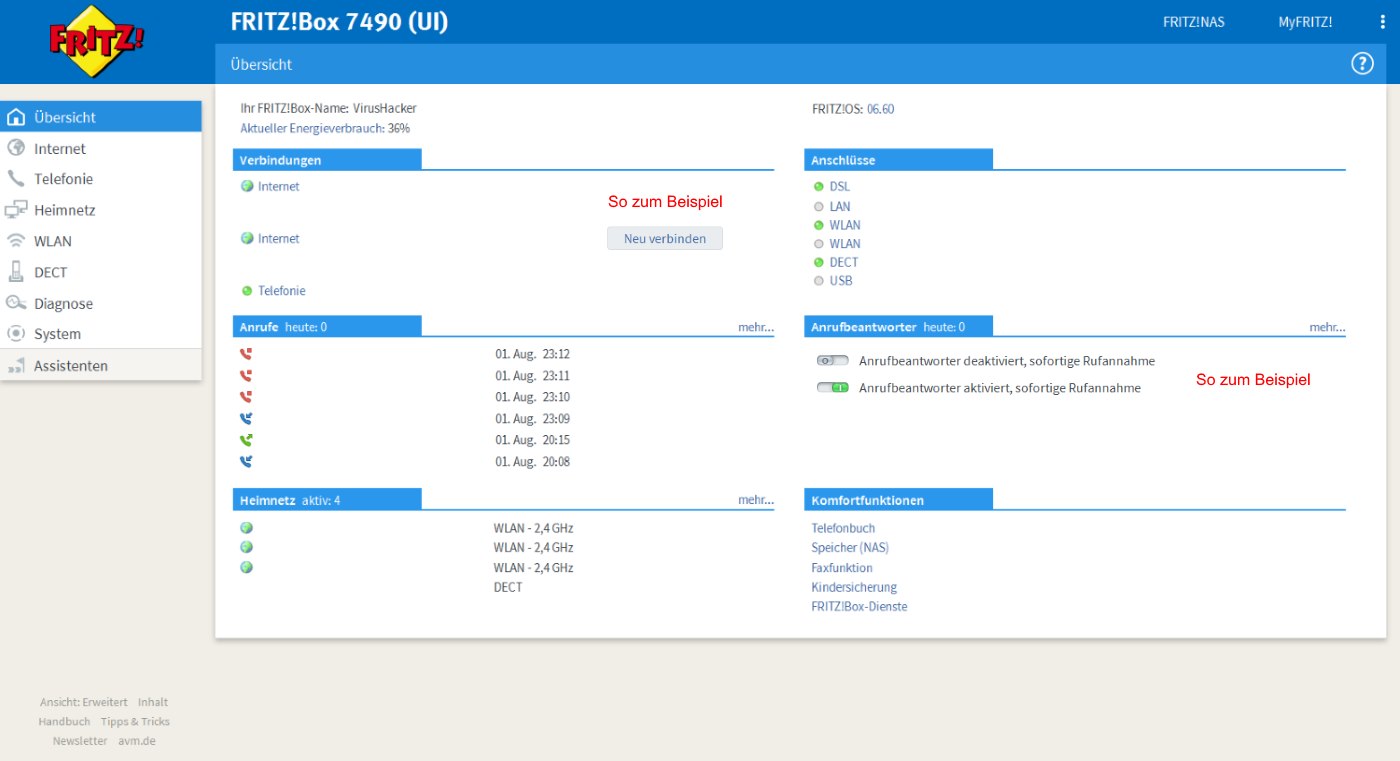This screenshot has width=1400, height=761.
Task: Click the LAN link under Anschlüsse
Action: tap(840, 206)
